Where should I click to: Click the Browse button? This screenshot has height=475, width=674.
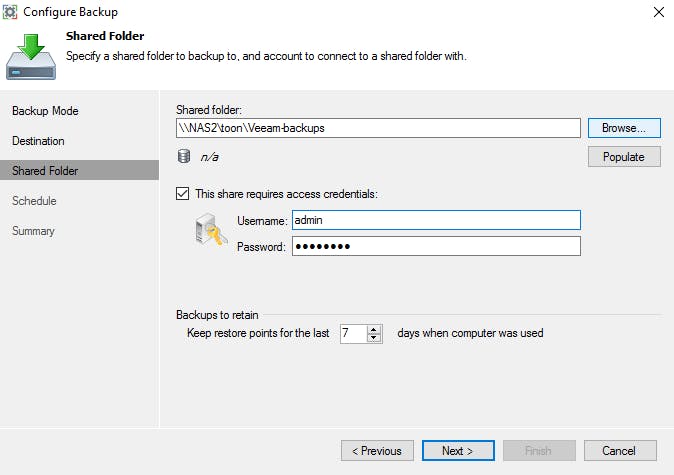click(x=624, y=128)
